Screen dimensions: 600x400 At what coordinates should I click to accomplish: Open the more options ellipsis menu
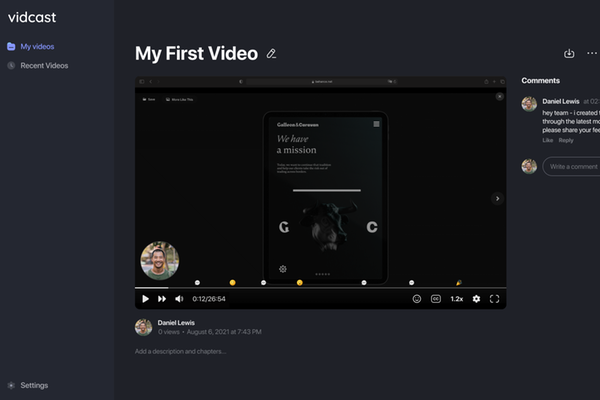592,53
